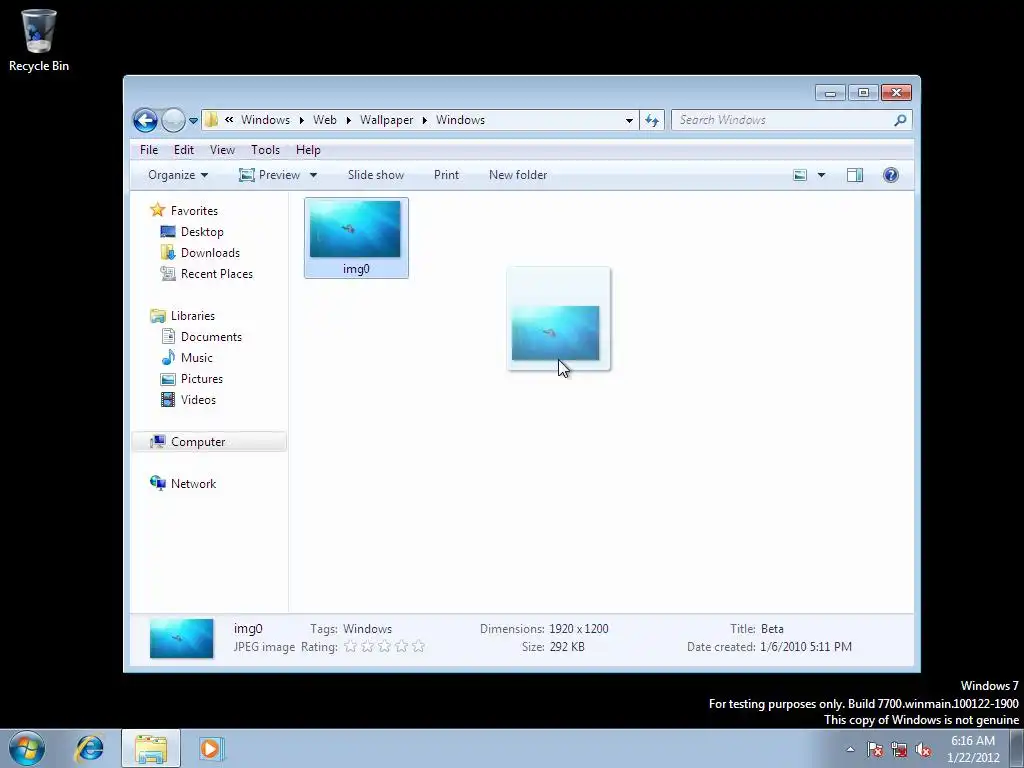This screenshot has width=1024, height=768.
Task: Click Show desktop button at taskbar end
Action: click(1017, 749)
